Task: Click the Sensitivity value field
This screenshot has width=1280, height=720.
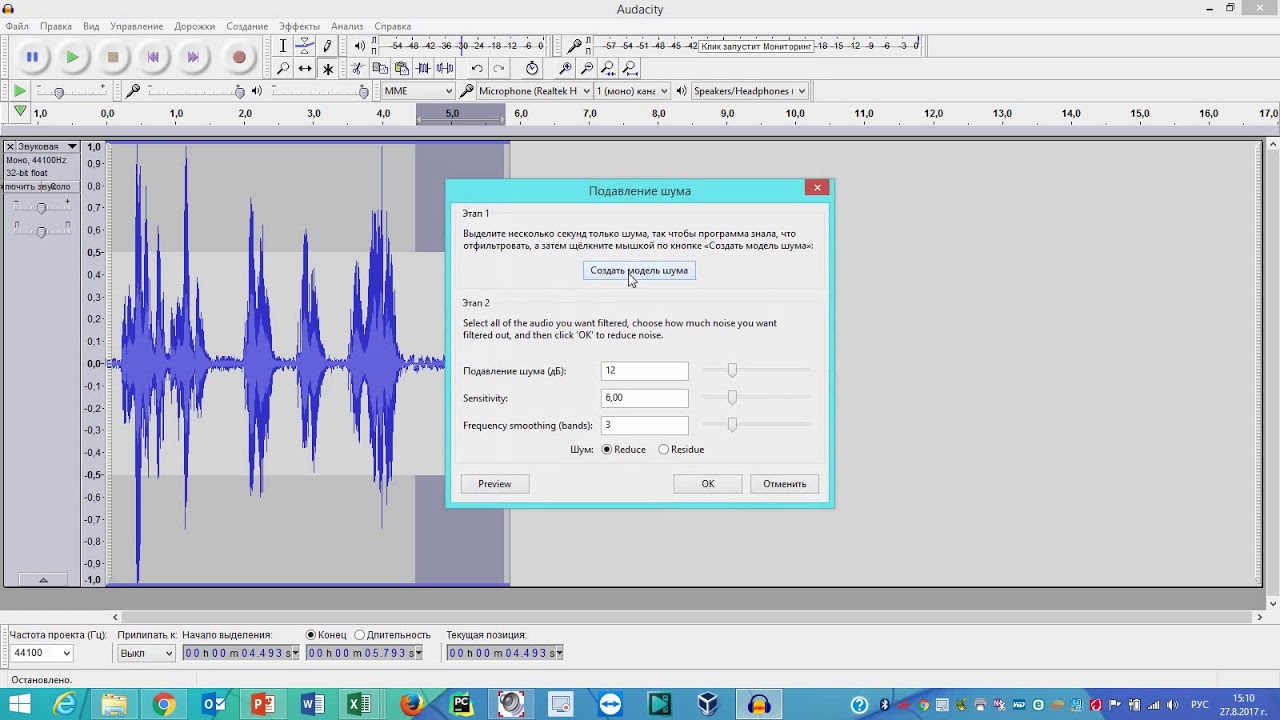Action: tap(644, 398)
